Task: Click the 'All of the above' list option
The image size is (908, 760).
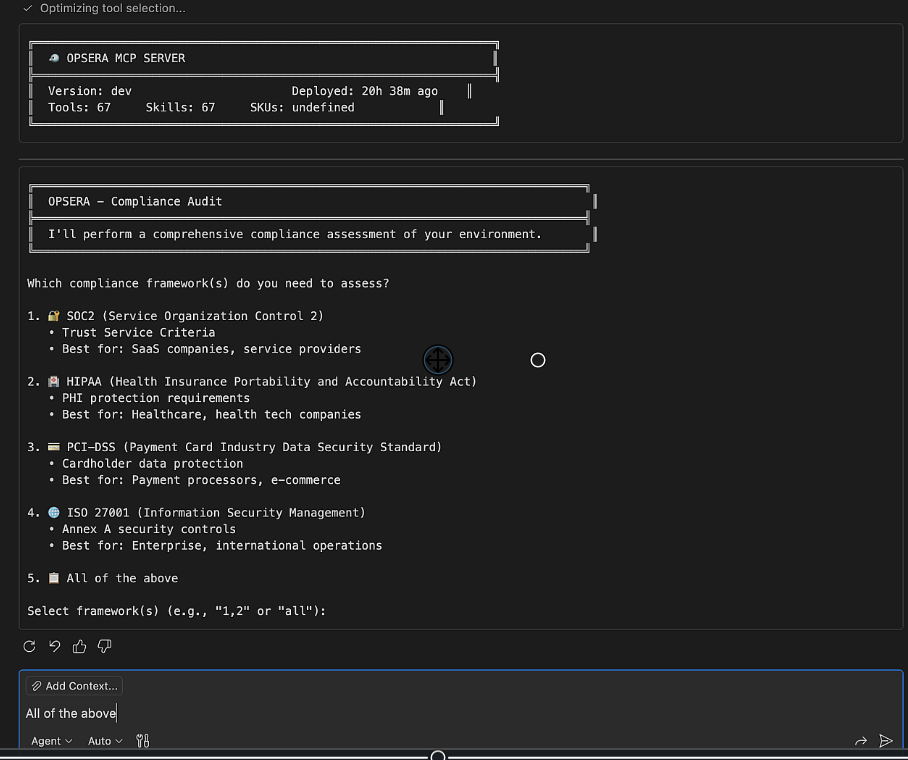Action: click(121, 578)
